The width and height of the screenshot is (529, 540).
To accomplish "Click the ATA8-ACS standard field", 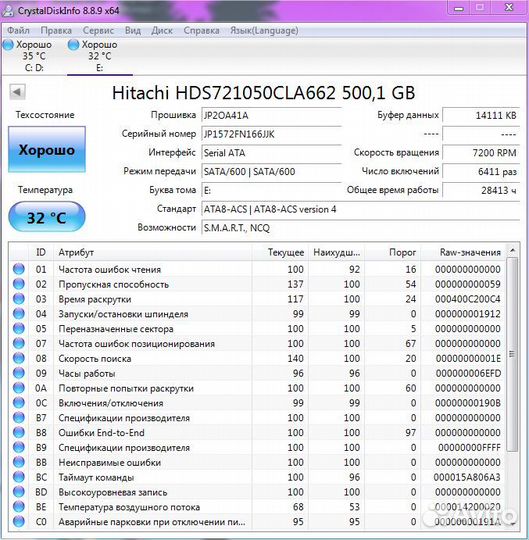I will point(360,209).
